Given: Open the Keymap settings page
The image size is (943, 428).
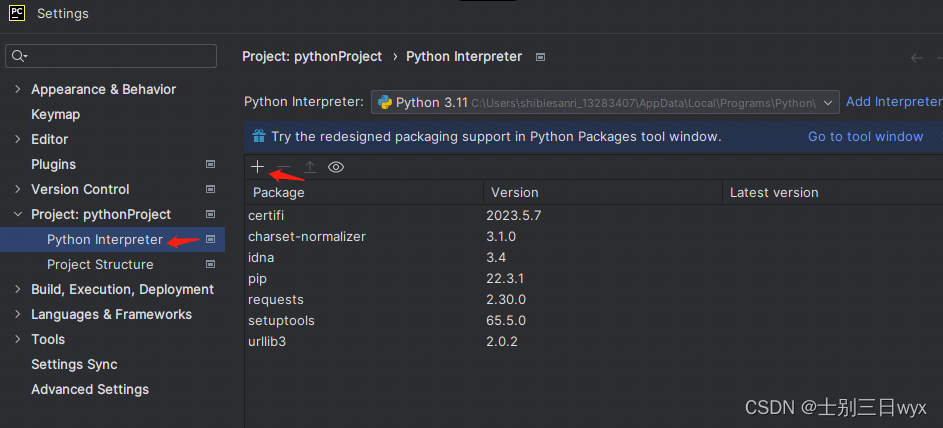Looking at the screenshot, I should click(55, 114).
